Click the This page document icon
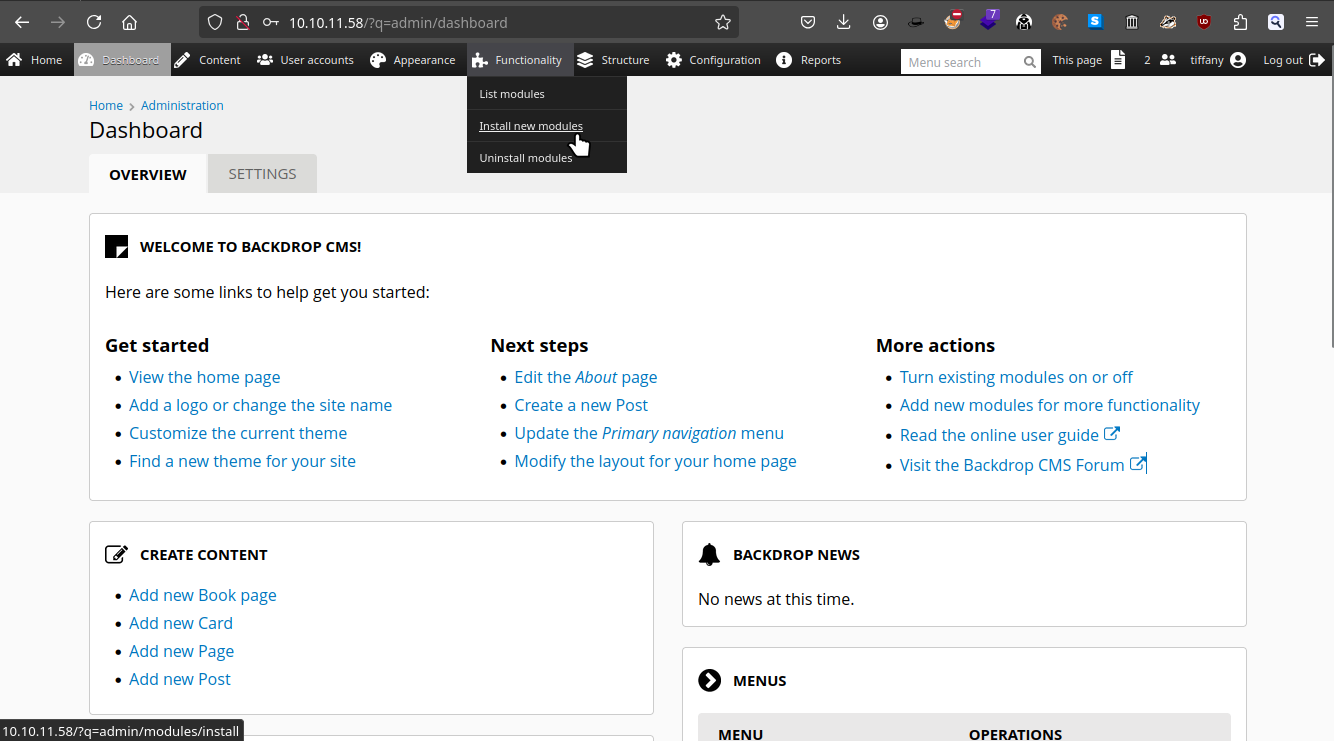This screenshot has width=1334, height=741. click(1118, 60)
